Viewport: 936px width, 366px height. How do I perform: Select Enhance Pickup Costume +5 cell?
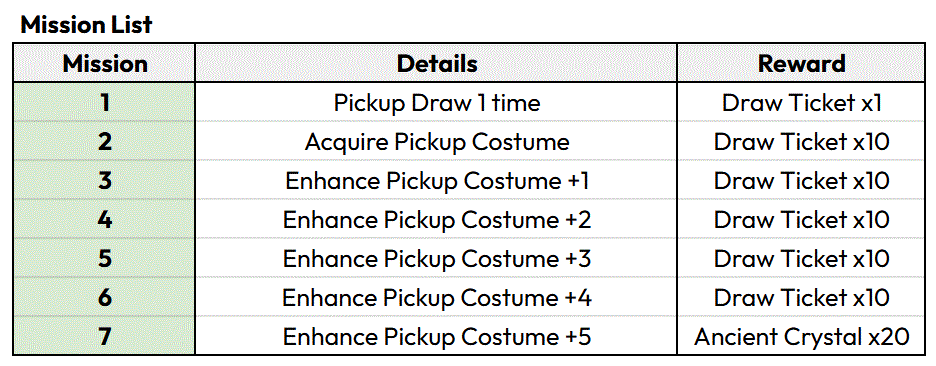pyautogui.click(x=436, y=336)
